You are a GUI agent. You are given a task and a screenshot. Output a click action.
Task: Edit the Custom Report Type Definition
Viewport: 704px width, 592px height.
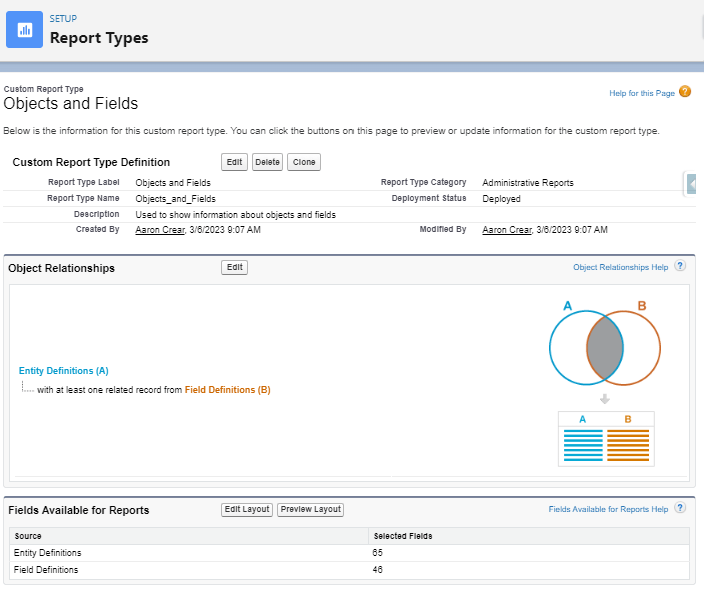click(x=234, y=162)
